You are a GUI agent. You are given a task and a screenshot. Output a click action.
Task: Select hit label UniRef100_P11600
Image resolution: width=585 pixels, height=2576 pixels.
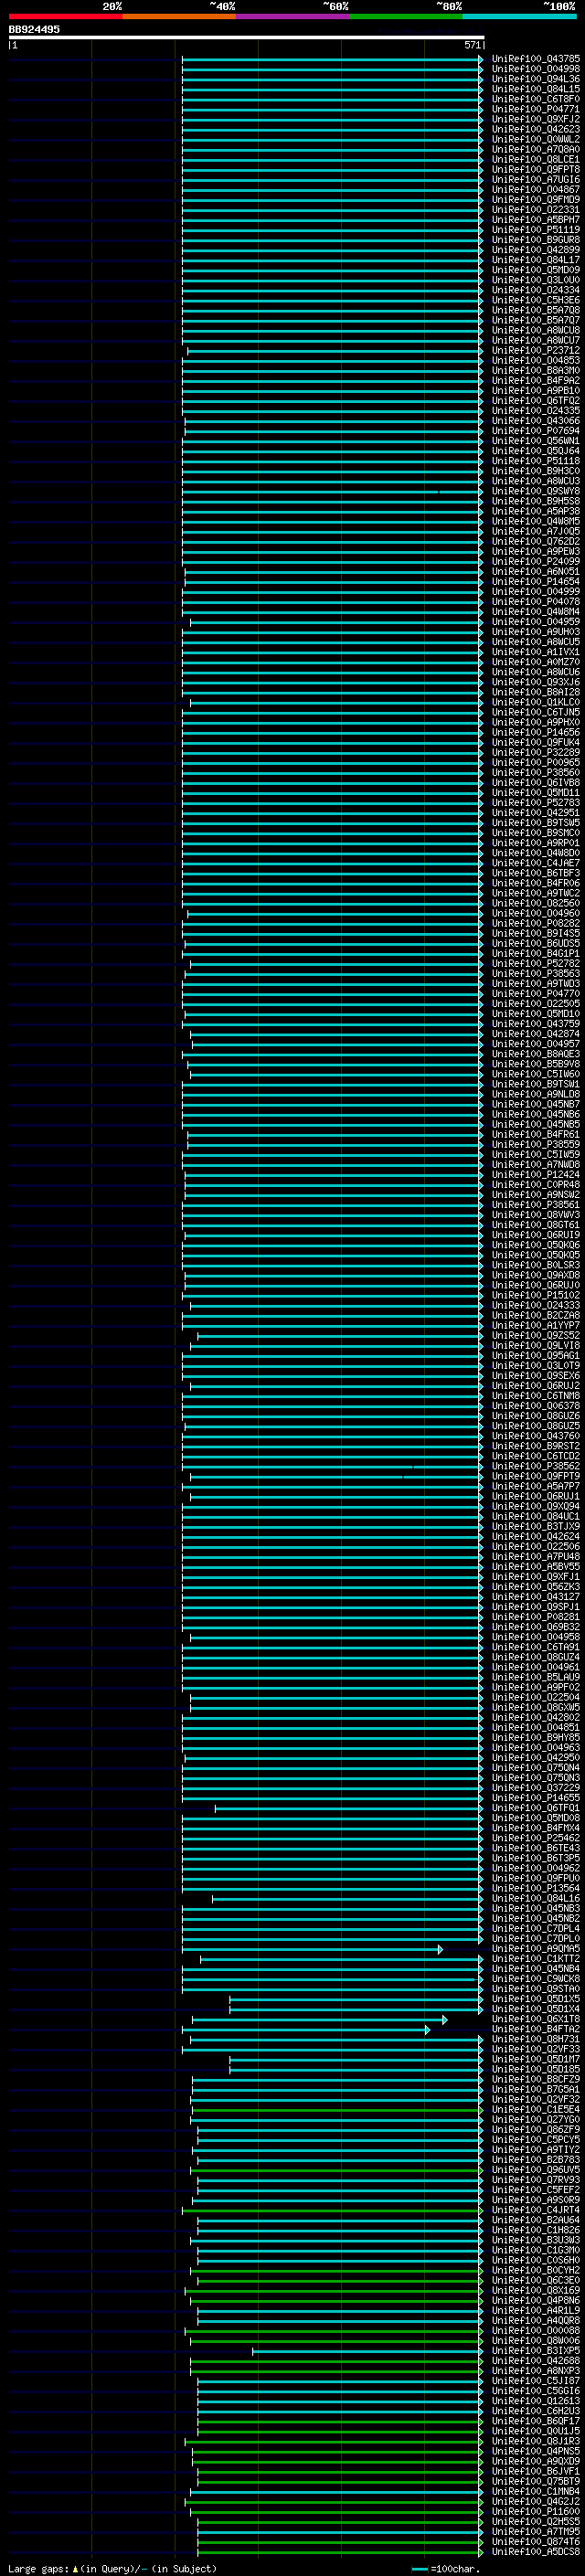point(535,2511)
